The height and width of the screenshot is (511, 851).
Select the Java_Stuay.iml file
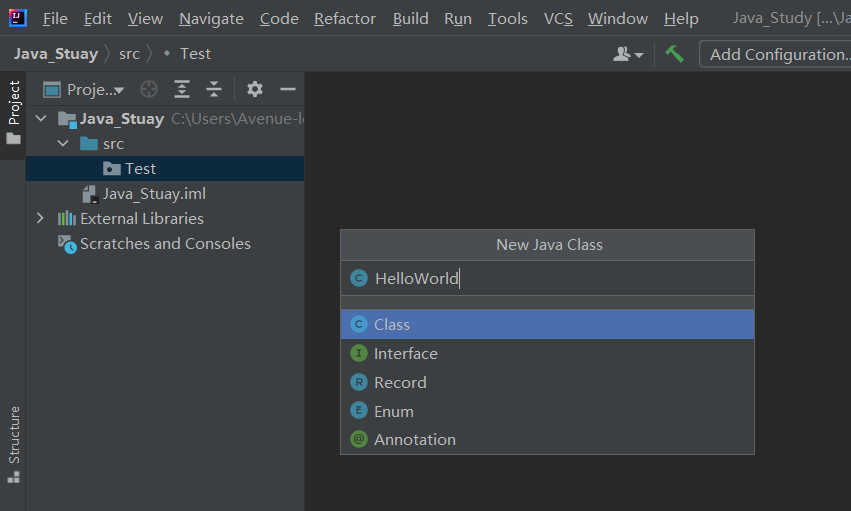point(154,194)
